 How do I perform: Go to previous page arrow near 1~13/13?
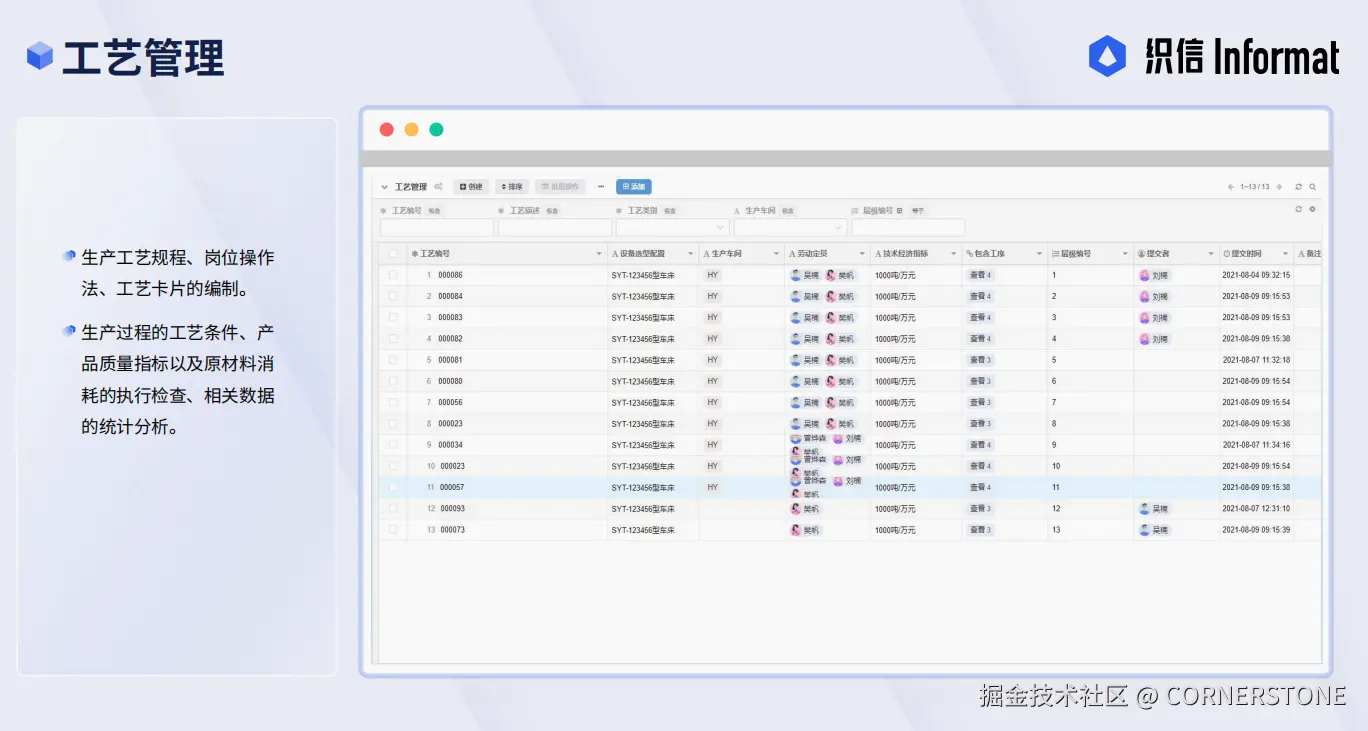(1231, 187)
